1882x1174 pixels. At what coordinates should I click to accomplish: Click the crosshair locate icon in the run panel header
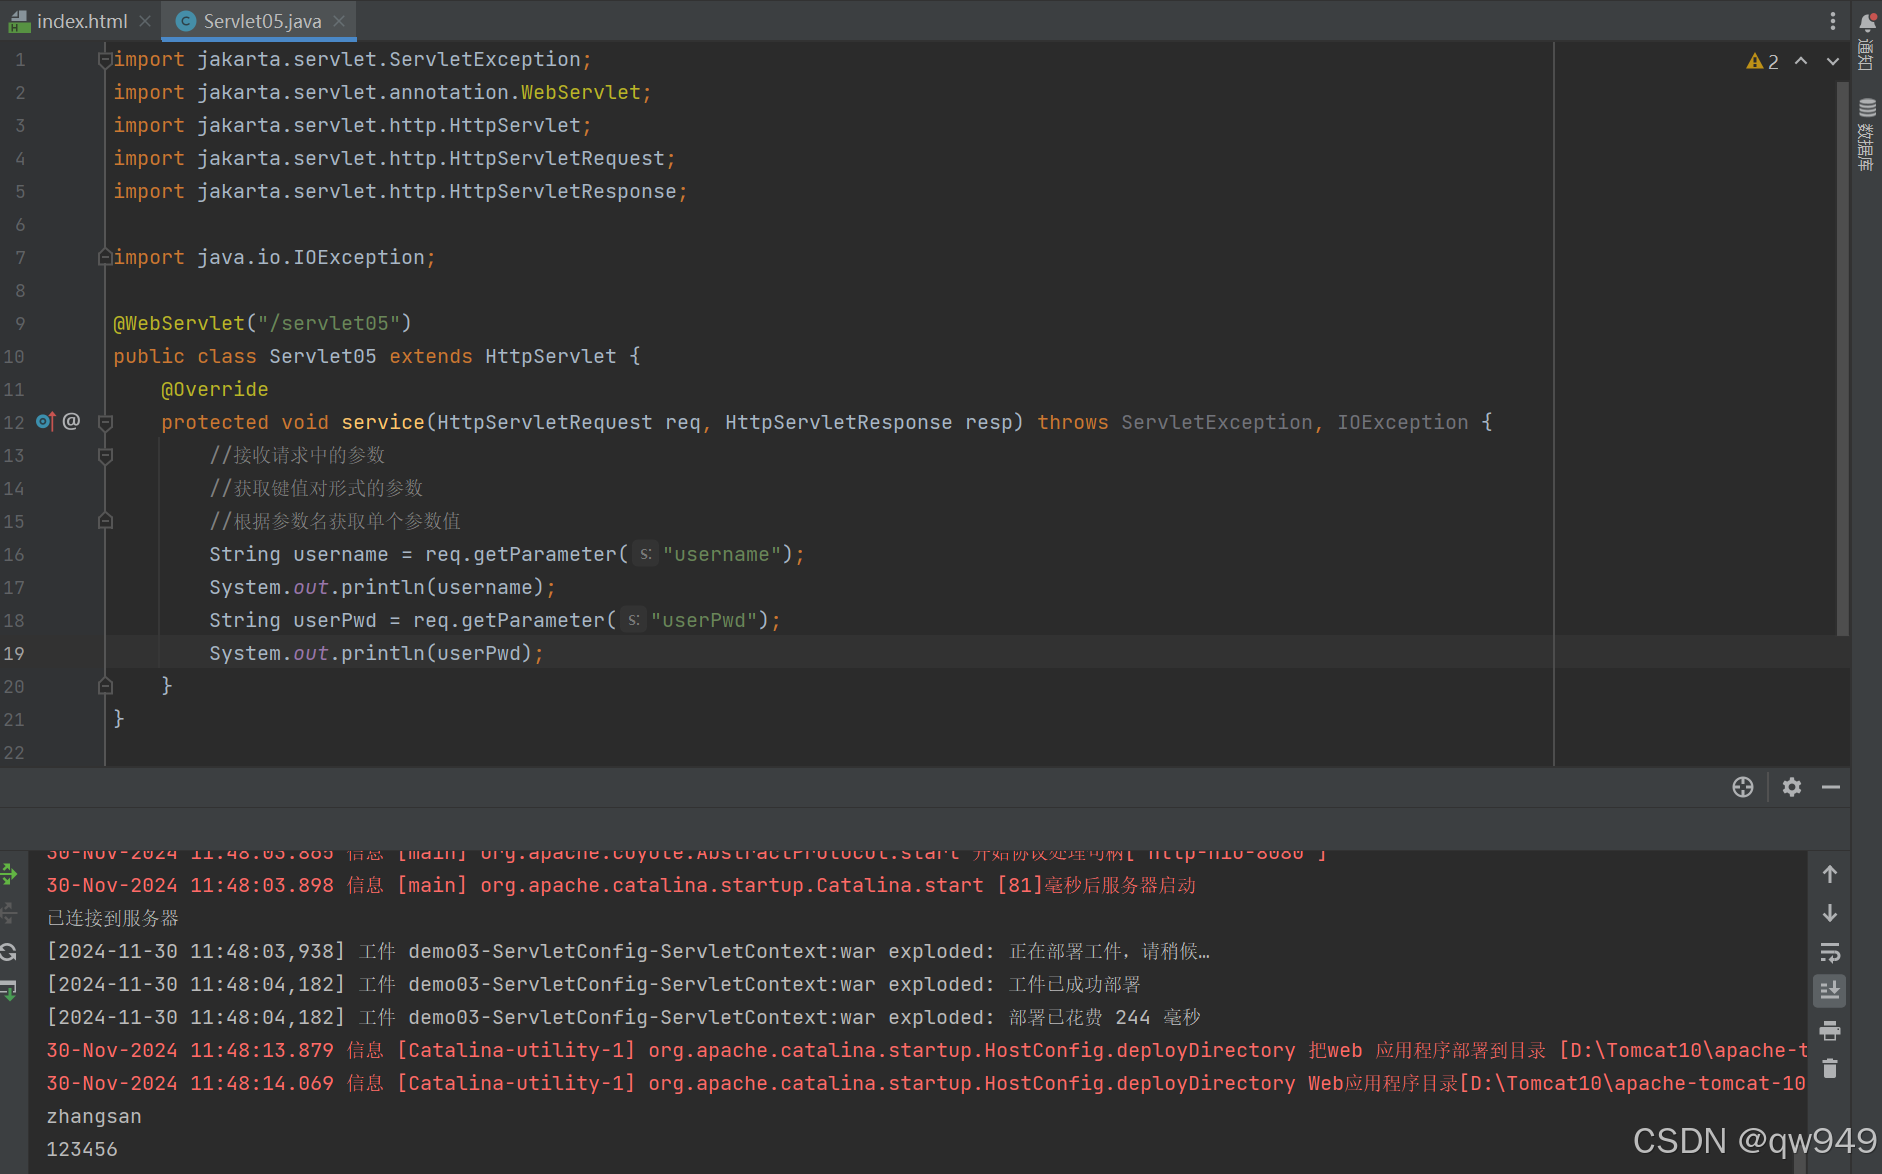pyautogui.click(x=1743, y=787)
